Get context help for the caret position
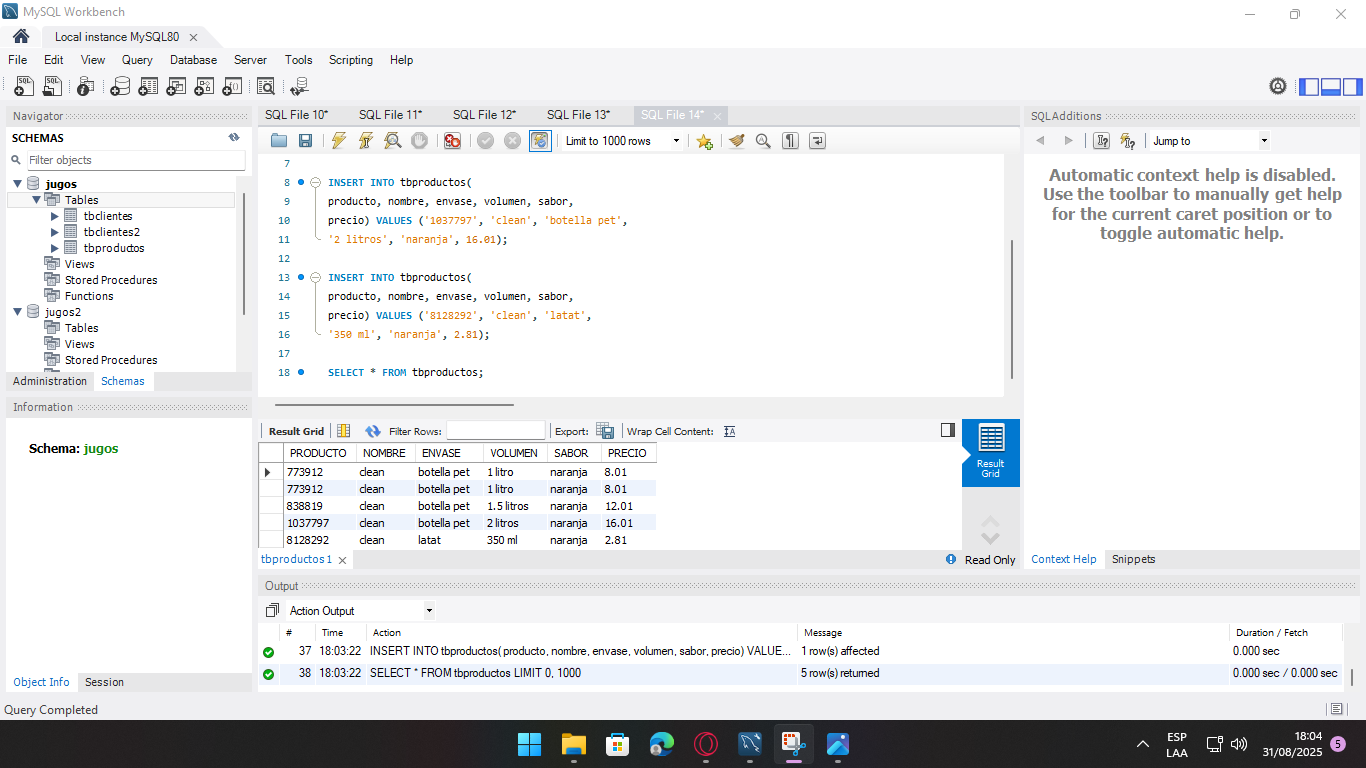The height and width of the screenshot is (768, 1366). pyautogui.click(x=1101, y=141)
